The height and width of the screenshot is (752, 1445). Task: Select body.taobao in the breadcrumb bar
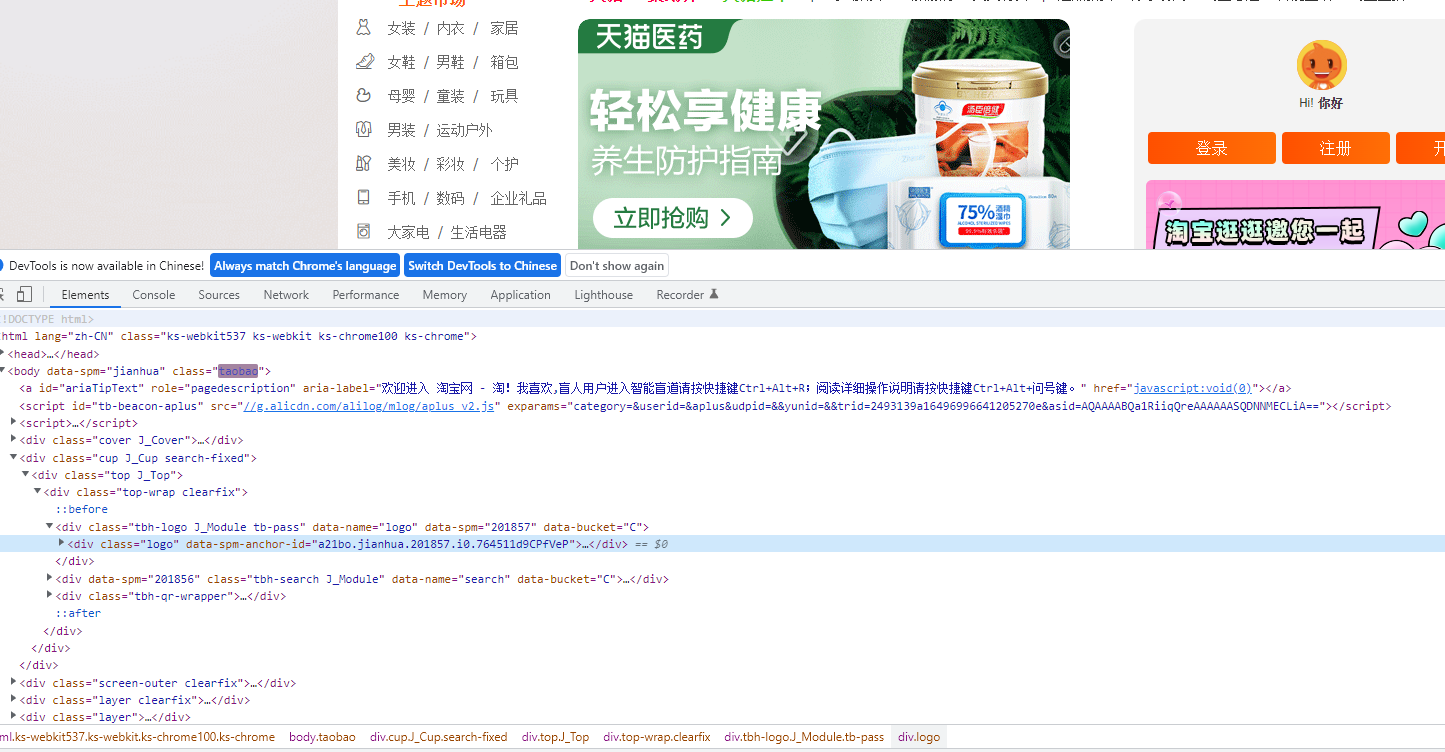tap(322, 737)
